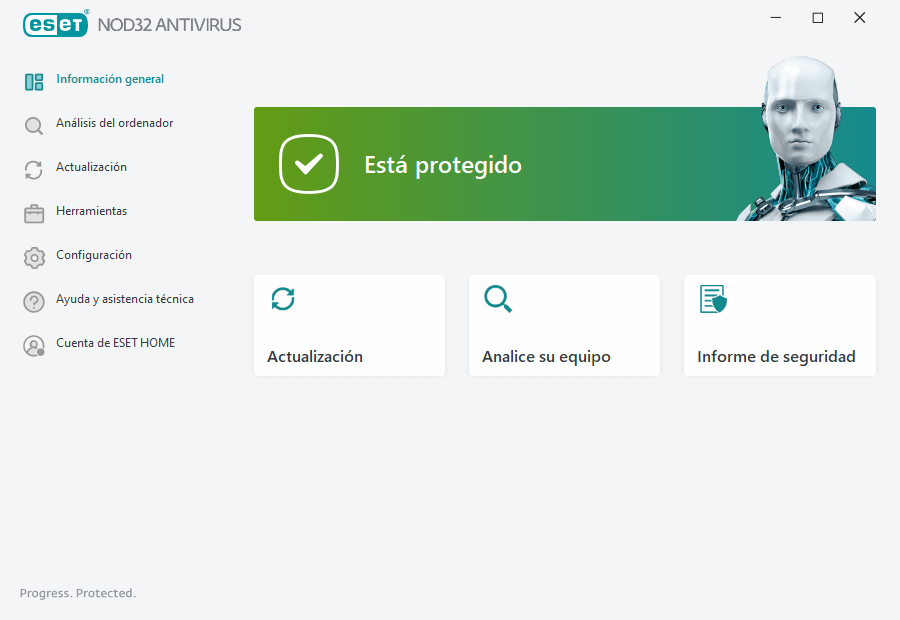Click the green checkmark circle in the banner
This screenshot has height=620, width=900.
(309, 164)
